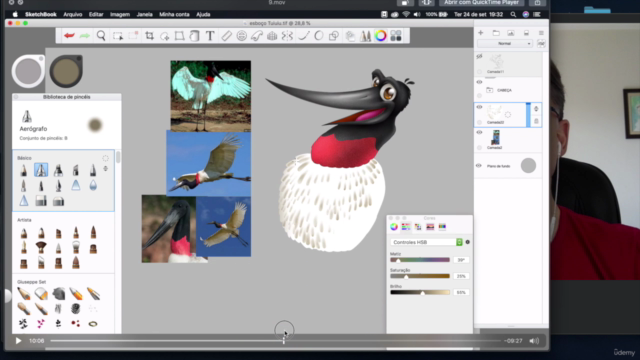640x360 pixels.
Task: Select the tan color puck
Action: [66, 71]
